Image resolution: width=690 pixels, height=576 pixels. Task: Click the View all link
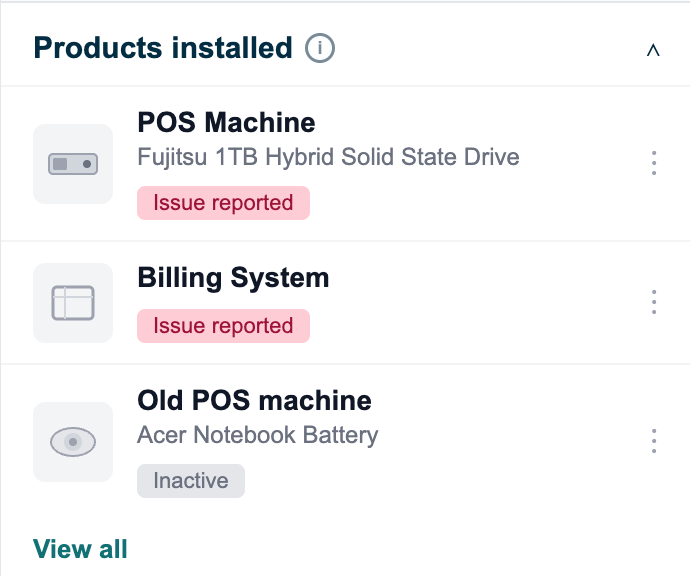click(x=80, y=549)
